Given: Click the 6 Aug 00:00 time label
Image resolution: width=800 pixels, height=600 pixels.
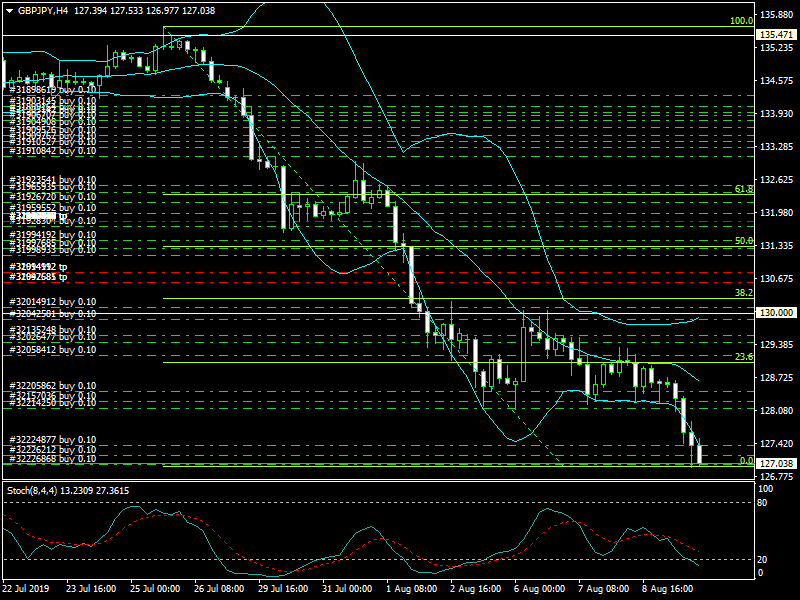Looking at the screenshot, I should (x=539, y=589).
